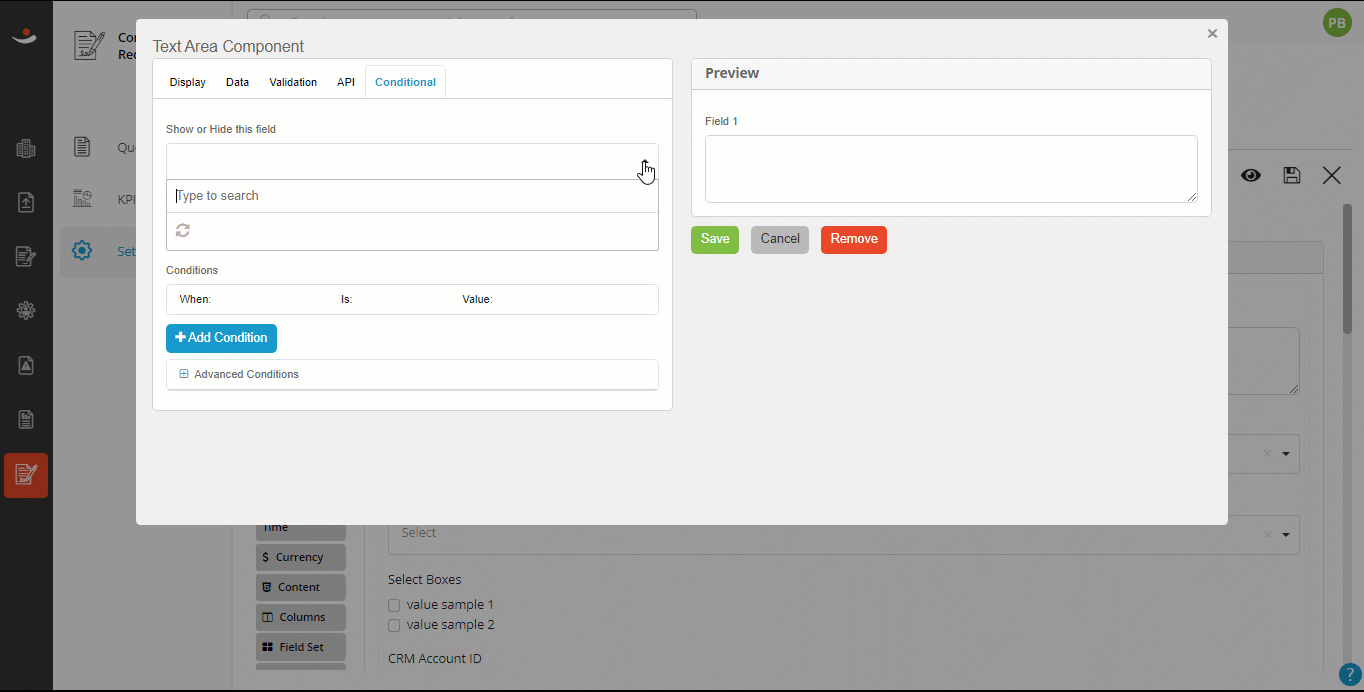Click the Cancel button

coord(780,239)
